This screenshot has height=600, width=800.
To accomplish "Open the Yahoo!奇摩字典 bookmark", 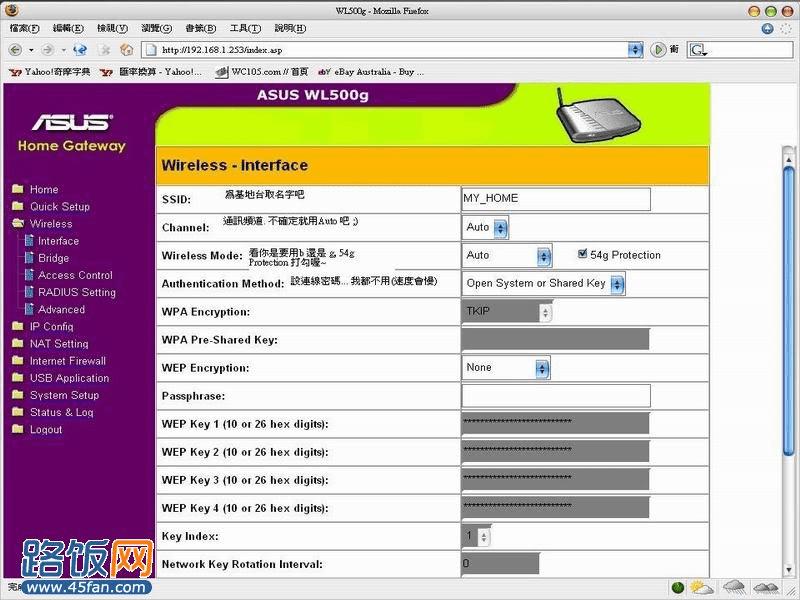I will tap(49, 72).
